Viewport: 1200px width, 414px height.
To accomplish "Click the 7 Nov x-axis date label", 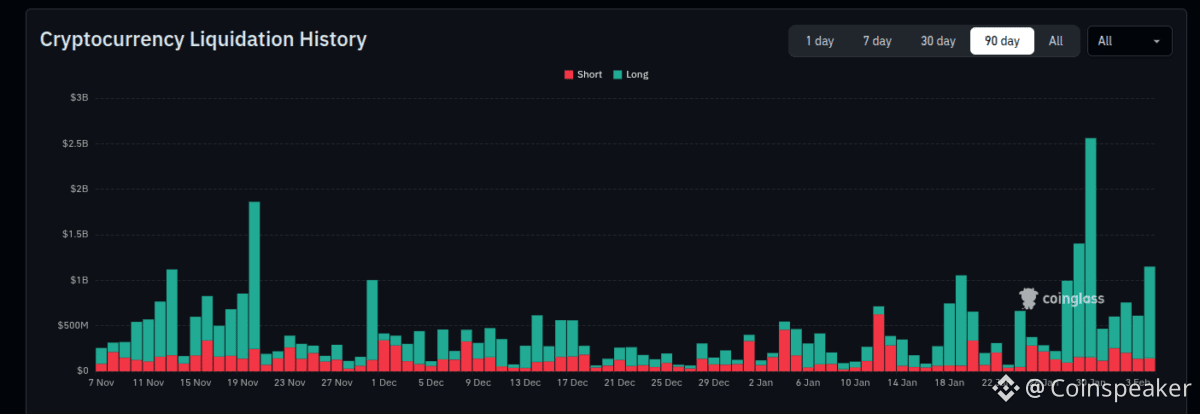I will [x=101, y=382].
